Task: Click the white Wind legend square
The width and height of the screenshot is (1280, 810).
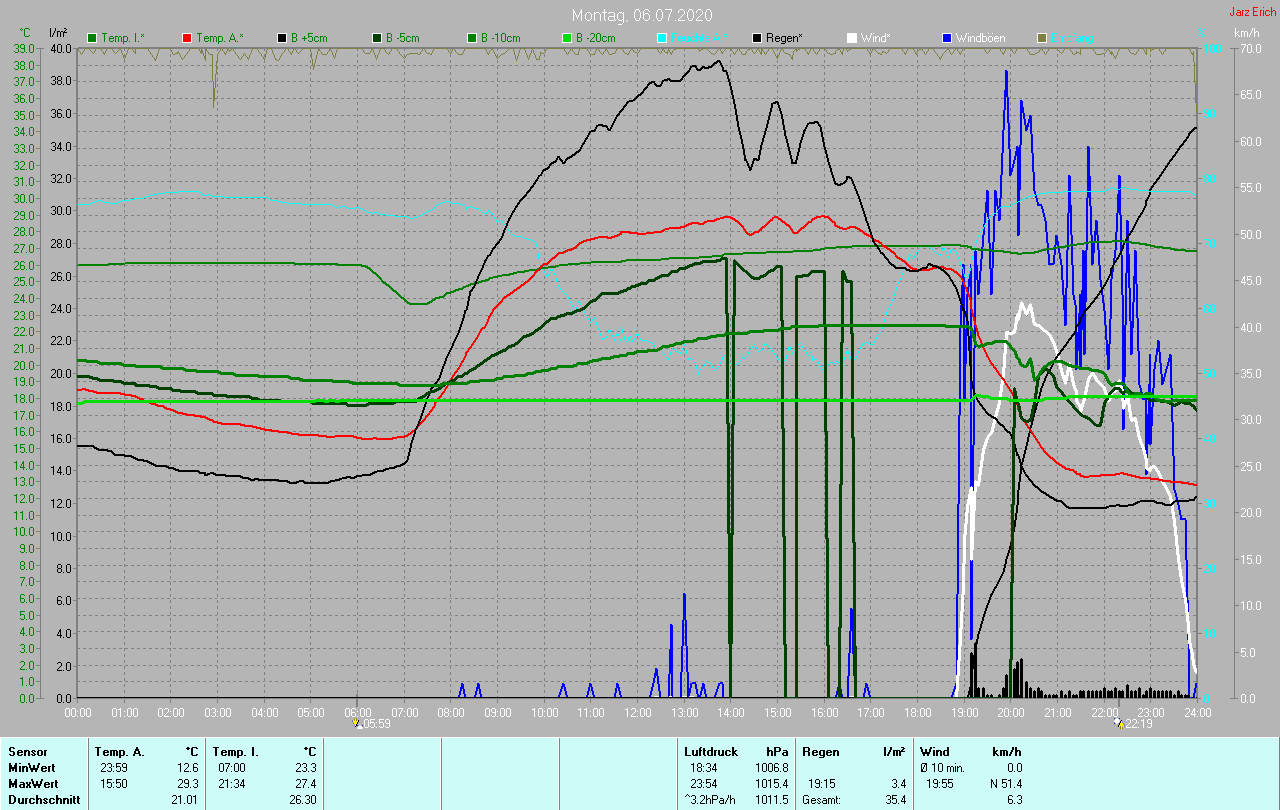Action: point(852,38)
